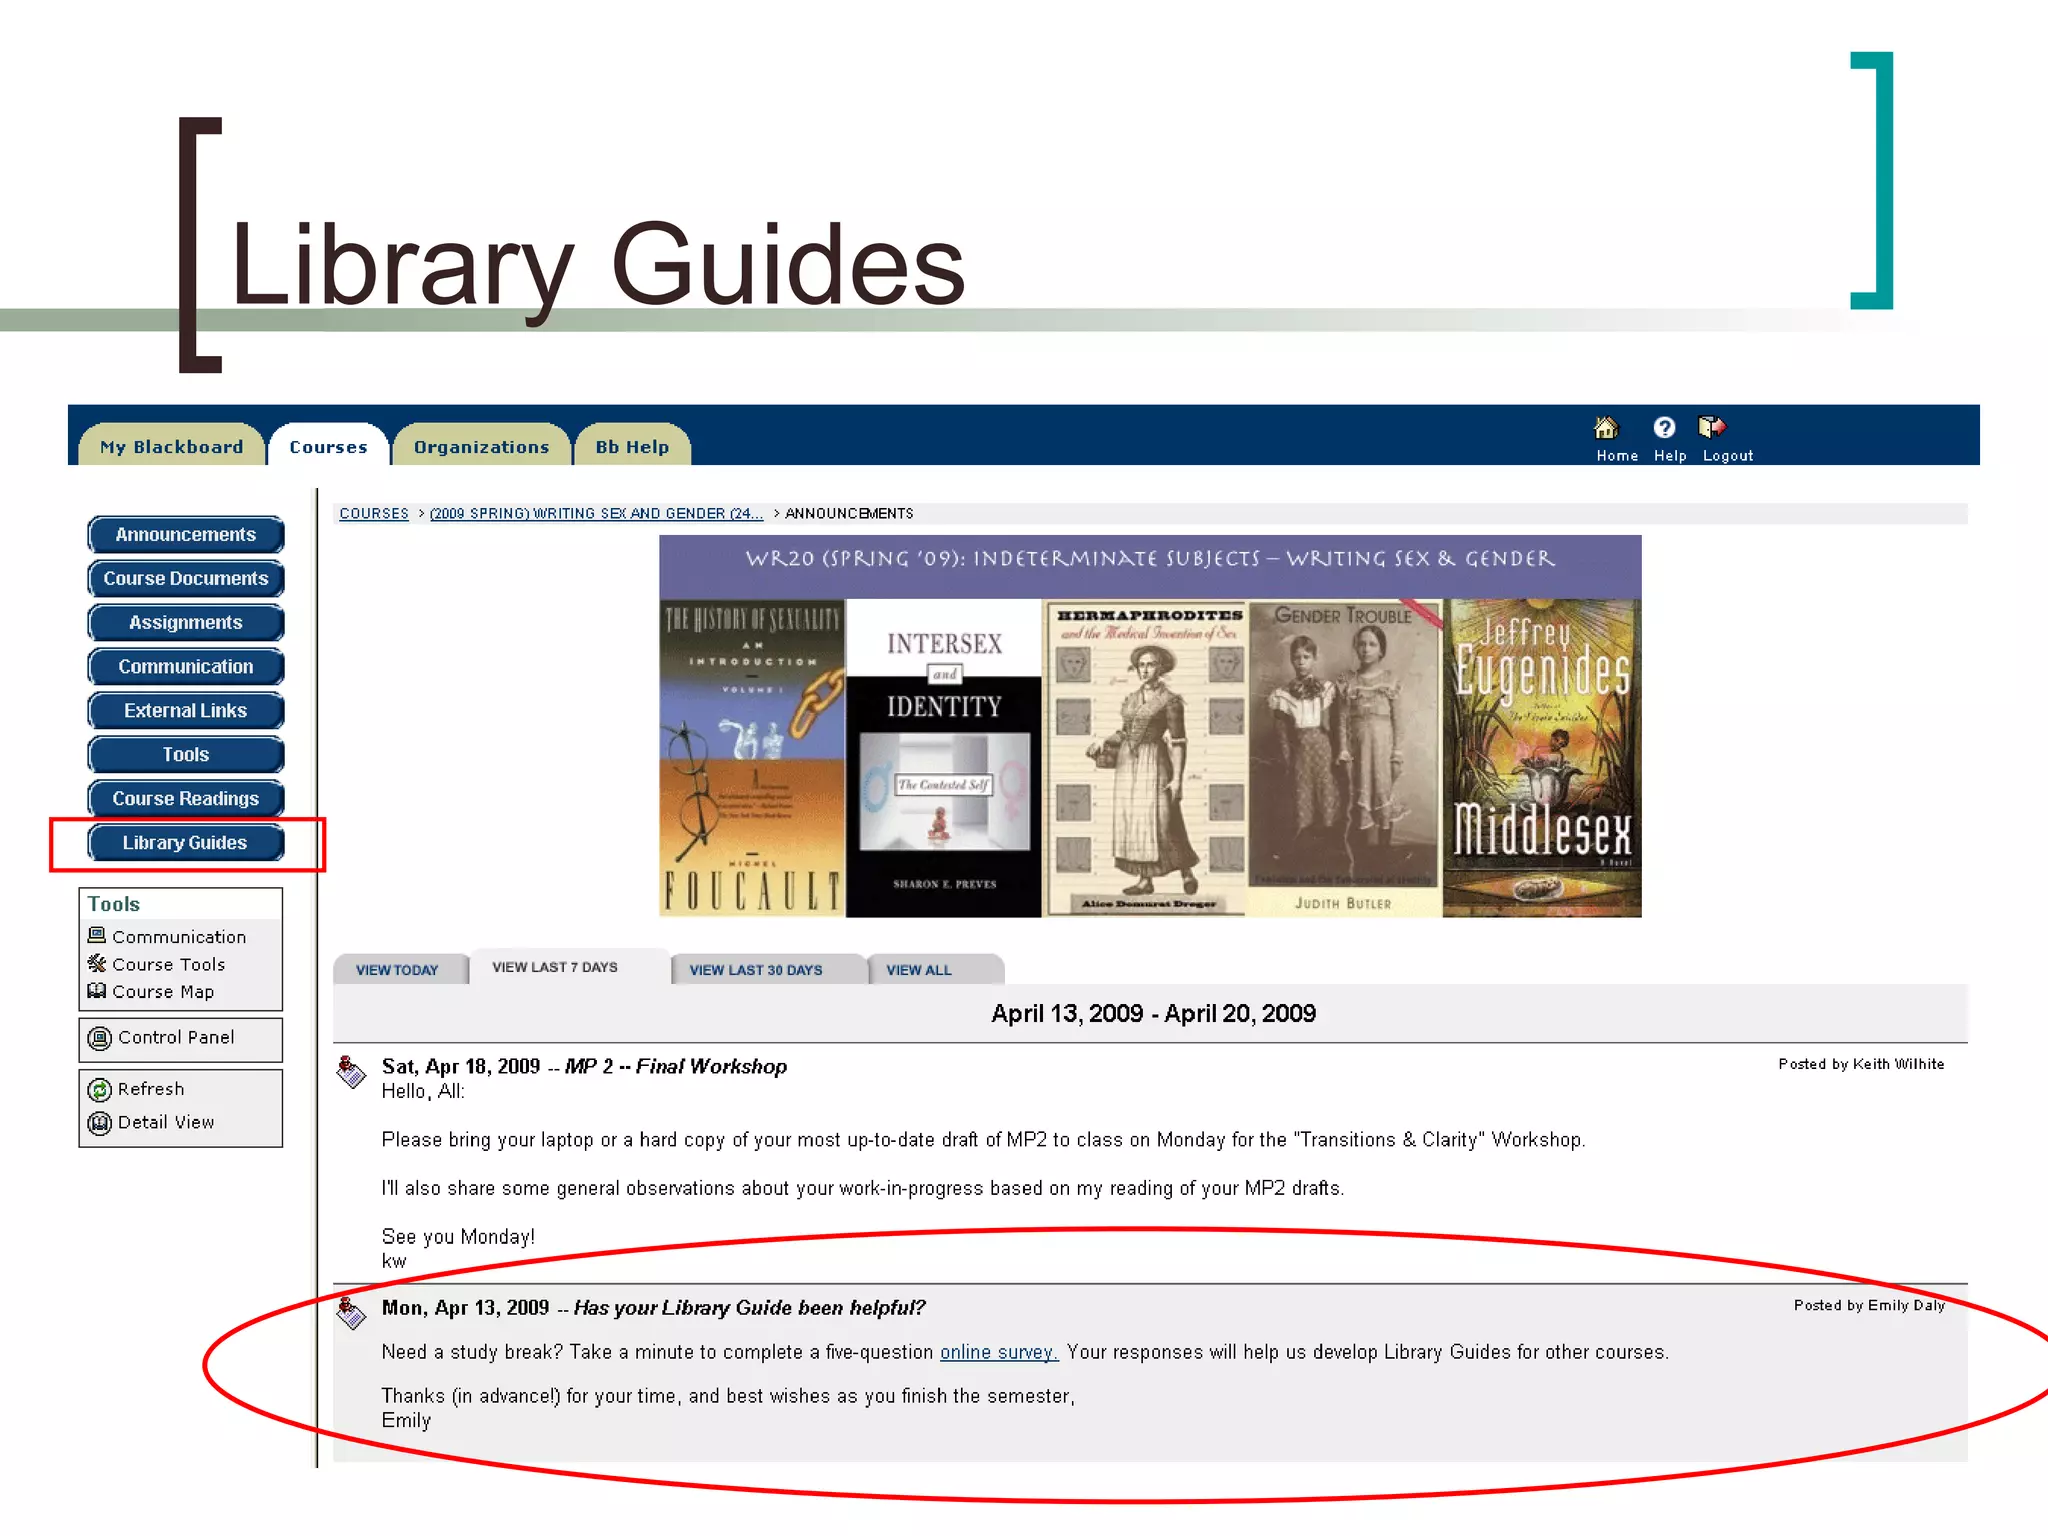Viewport: 2048px width, 1536px height.
Task: Click the Help question mark icon
Action: click(1664, 428)
